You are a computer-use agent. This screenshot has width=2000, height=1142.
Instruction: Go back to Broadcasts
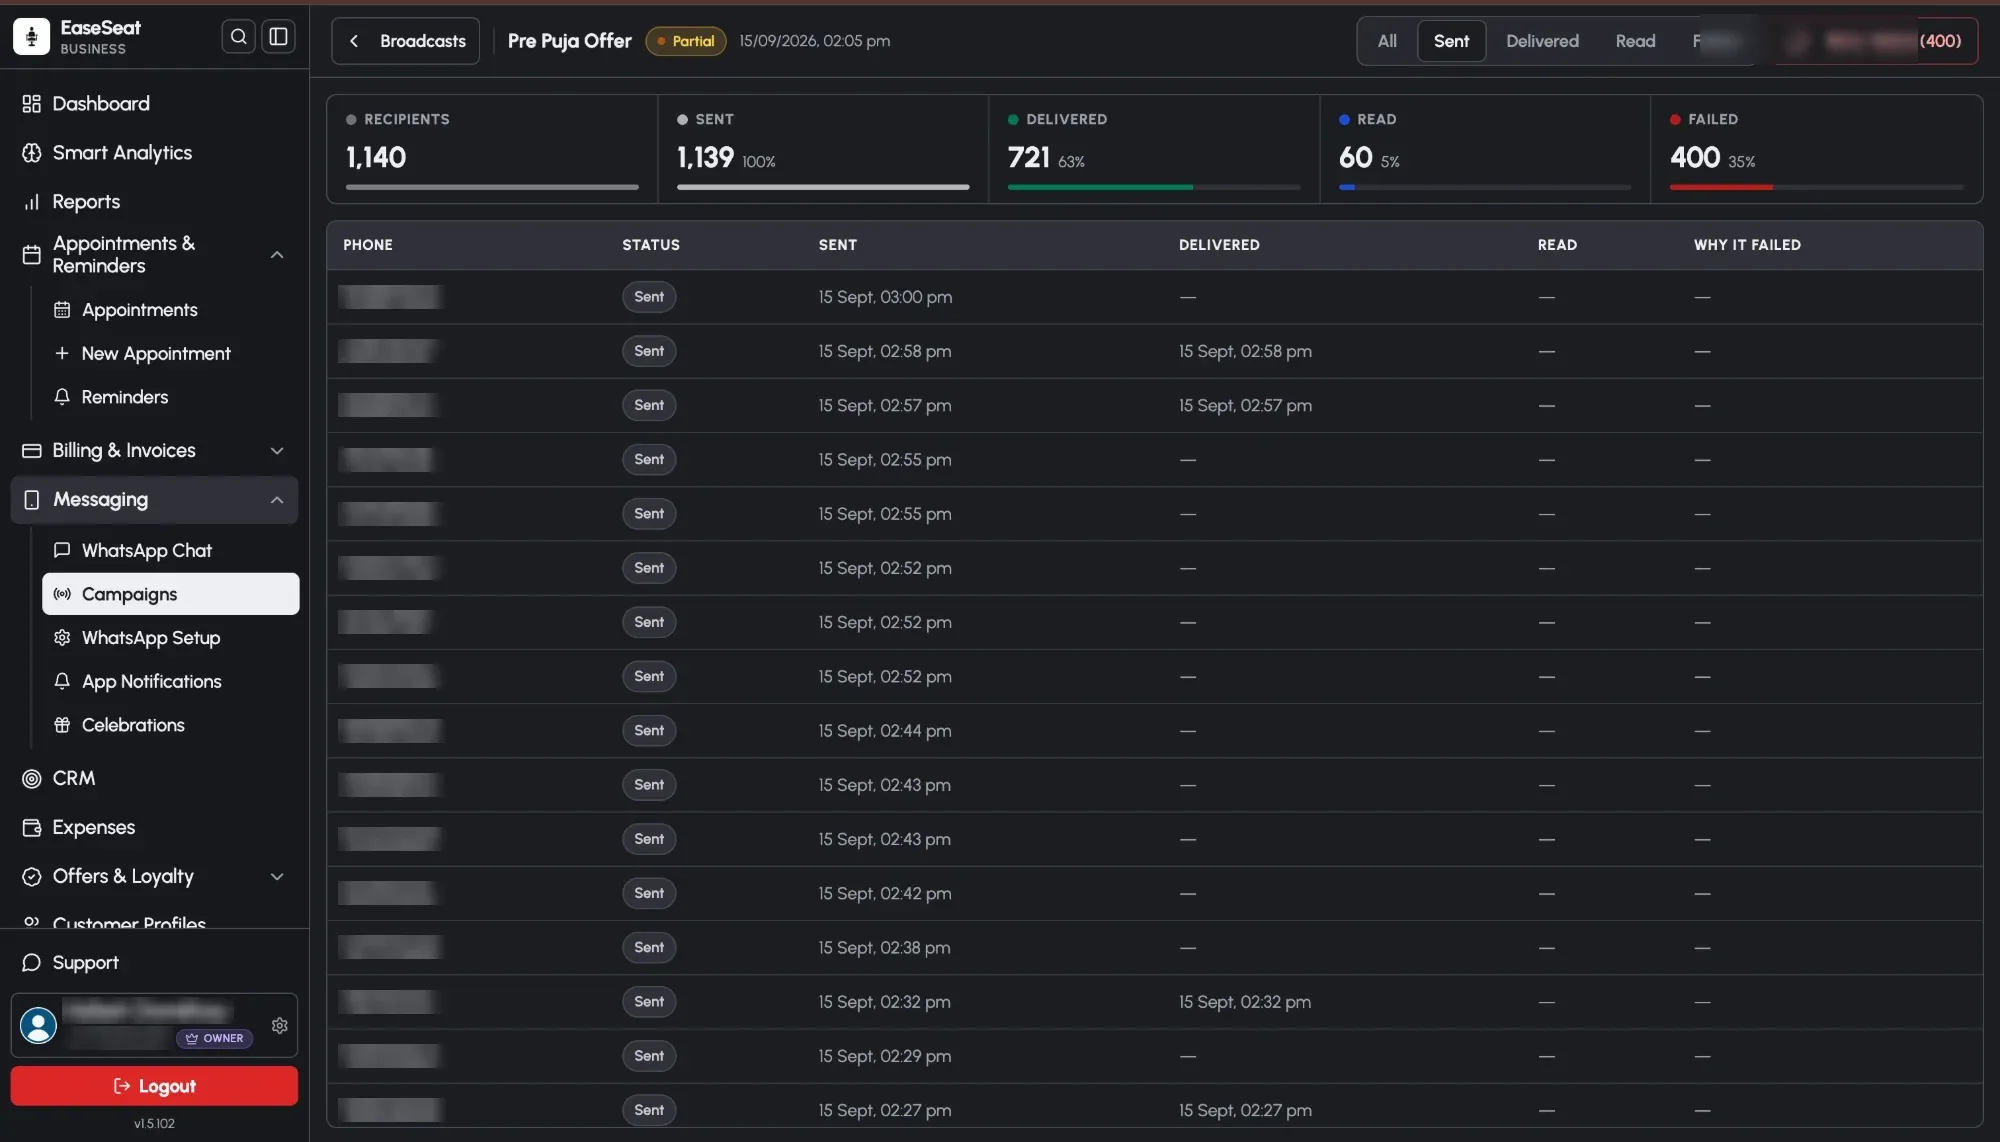point(406,41)
